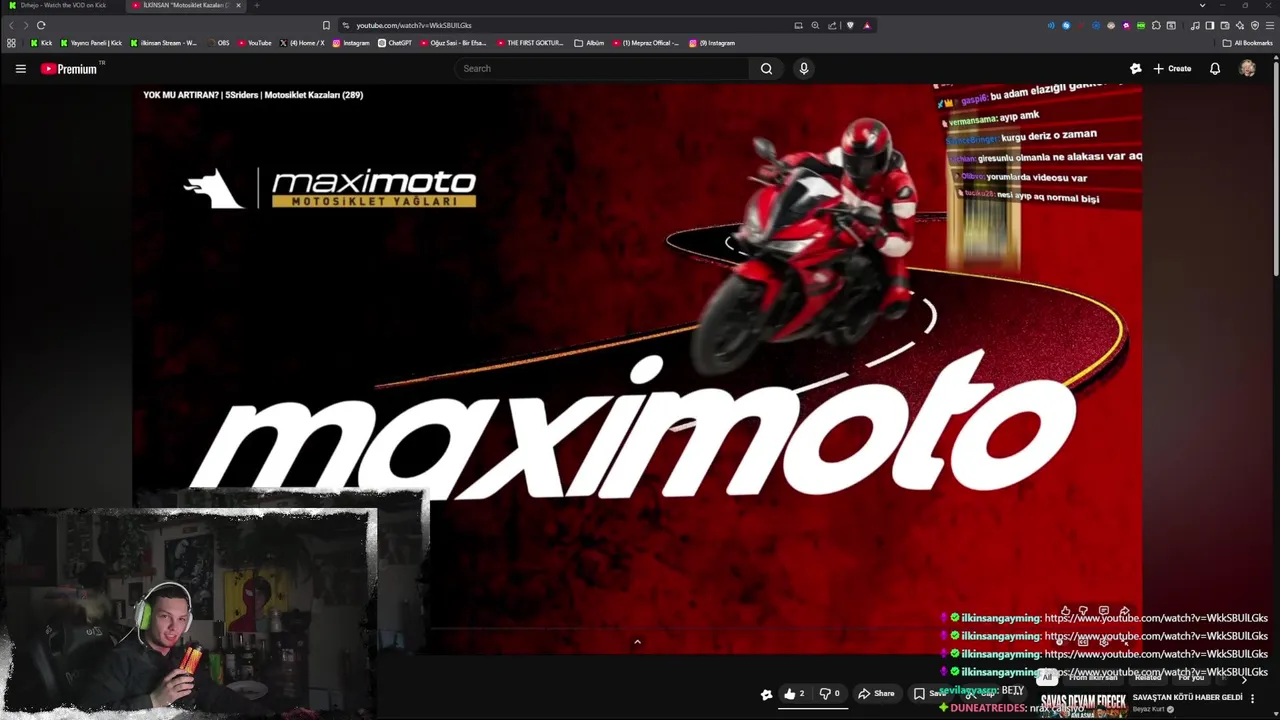Go back in browser history
This screenshot has width=1280, height=720.
[x=12, y=25]
